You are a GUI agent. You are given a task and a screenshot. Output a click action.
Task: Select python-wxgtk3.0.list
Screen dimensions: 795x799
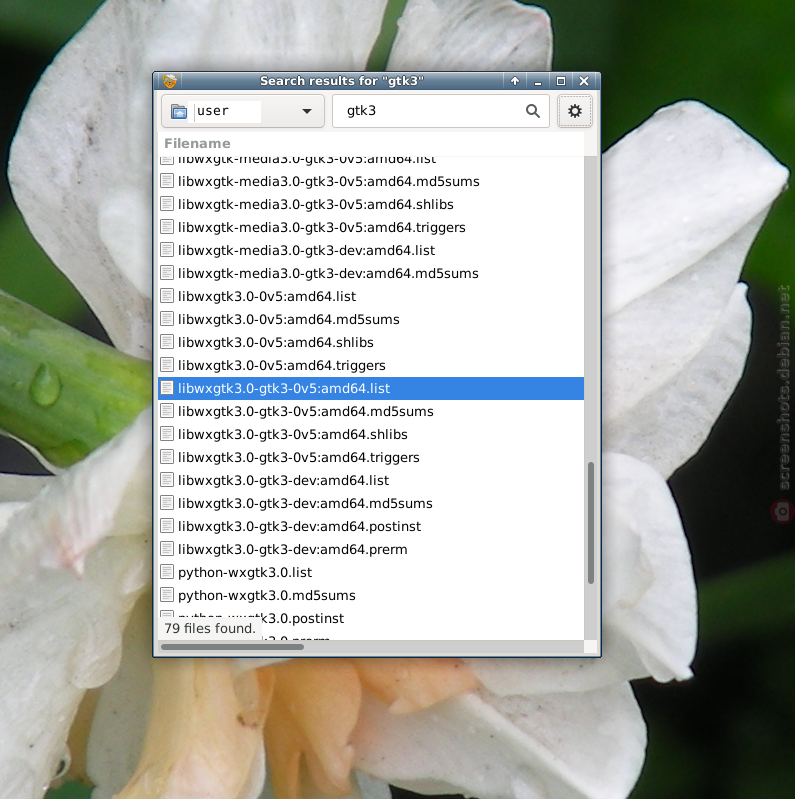point(372,572)
